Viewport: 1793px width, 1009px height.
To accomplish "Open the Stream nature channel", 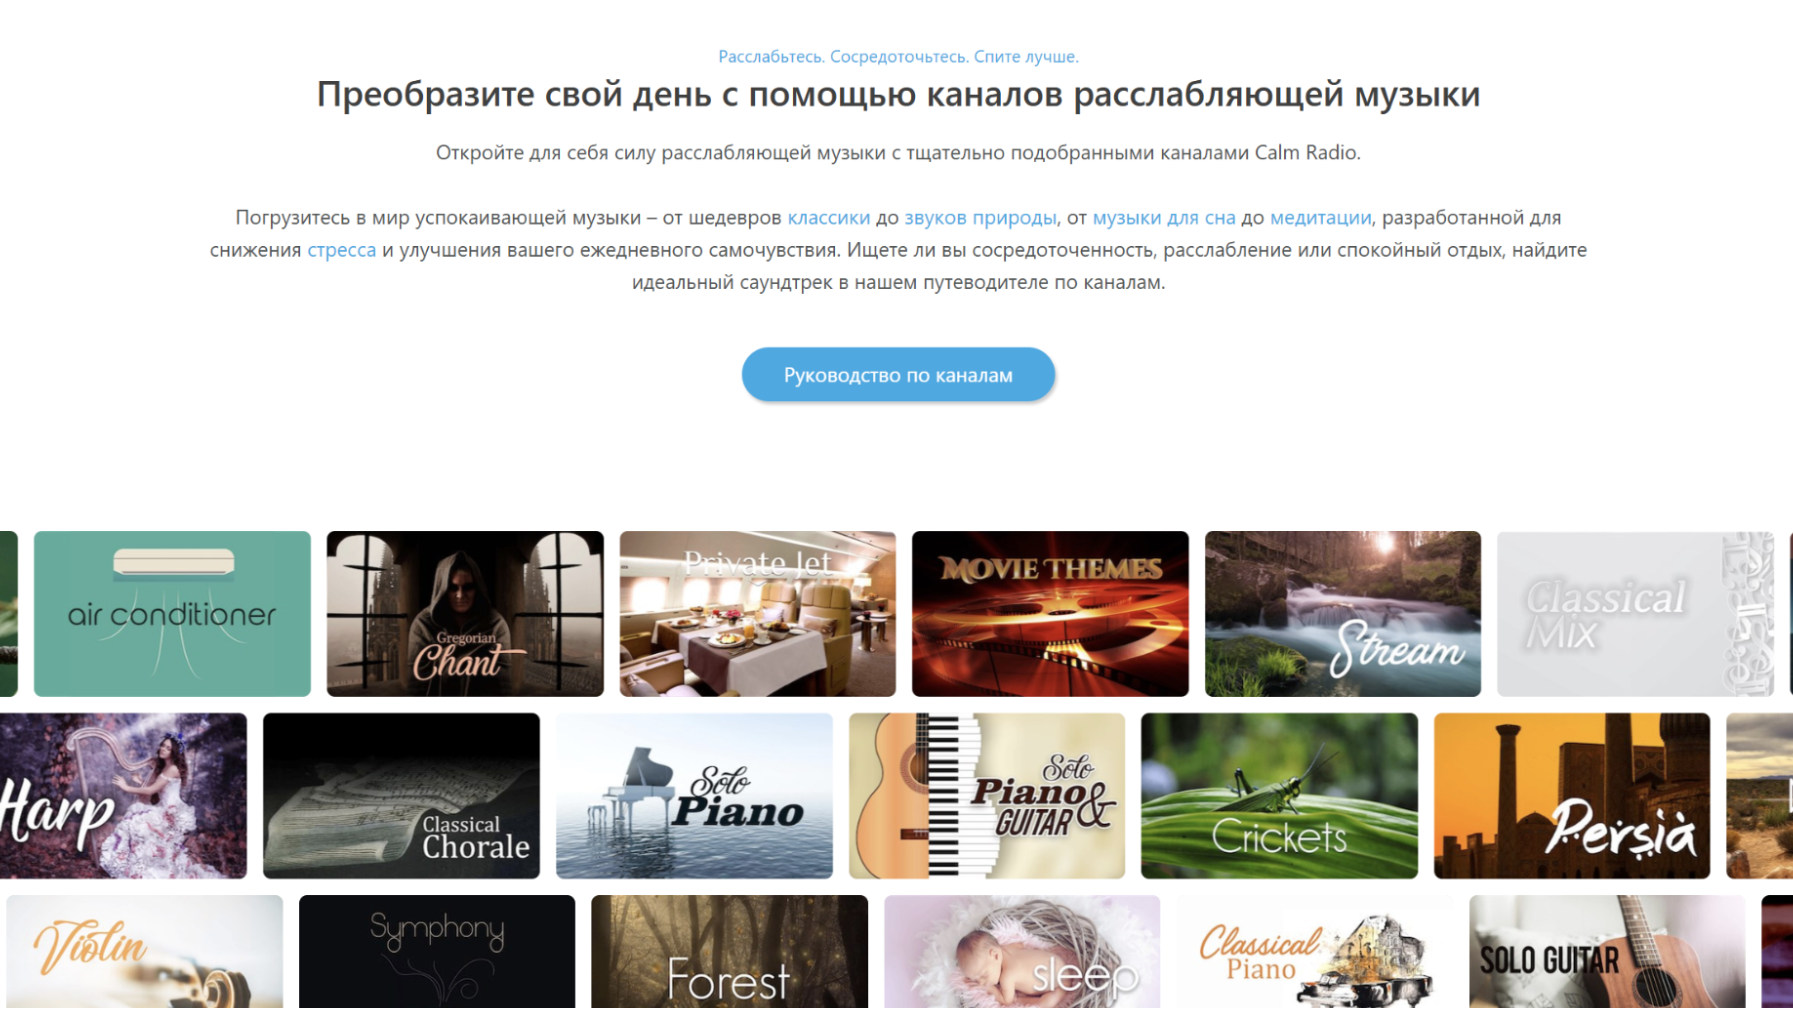I will pos(1342,613).
